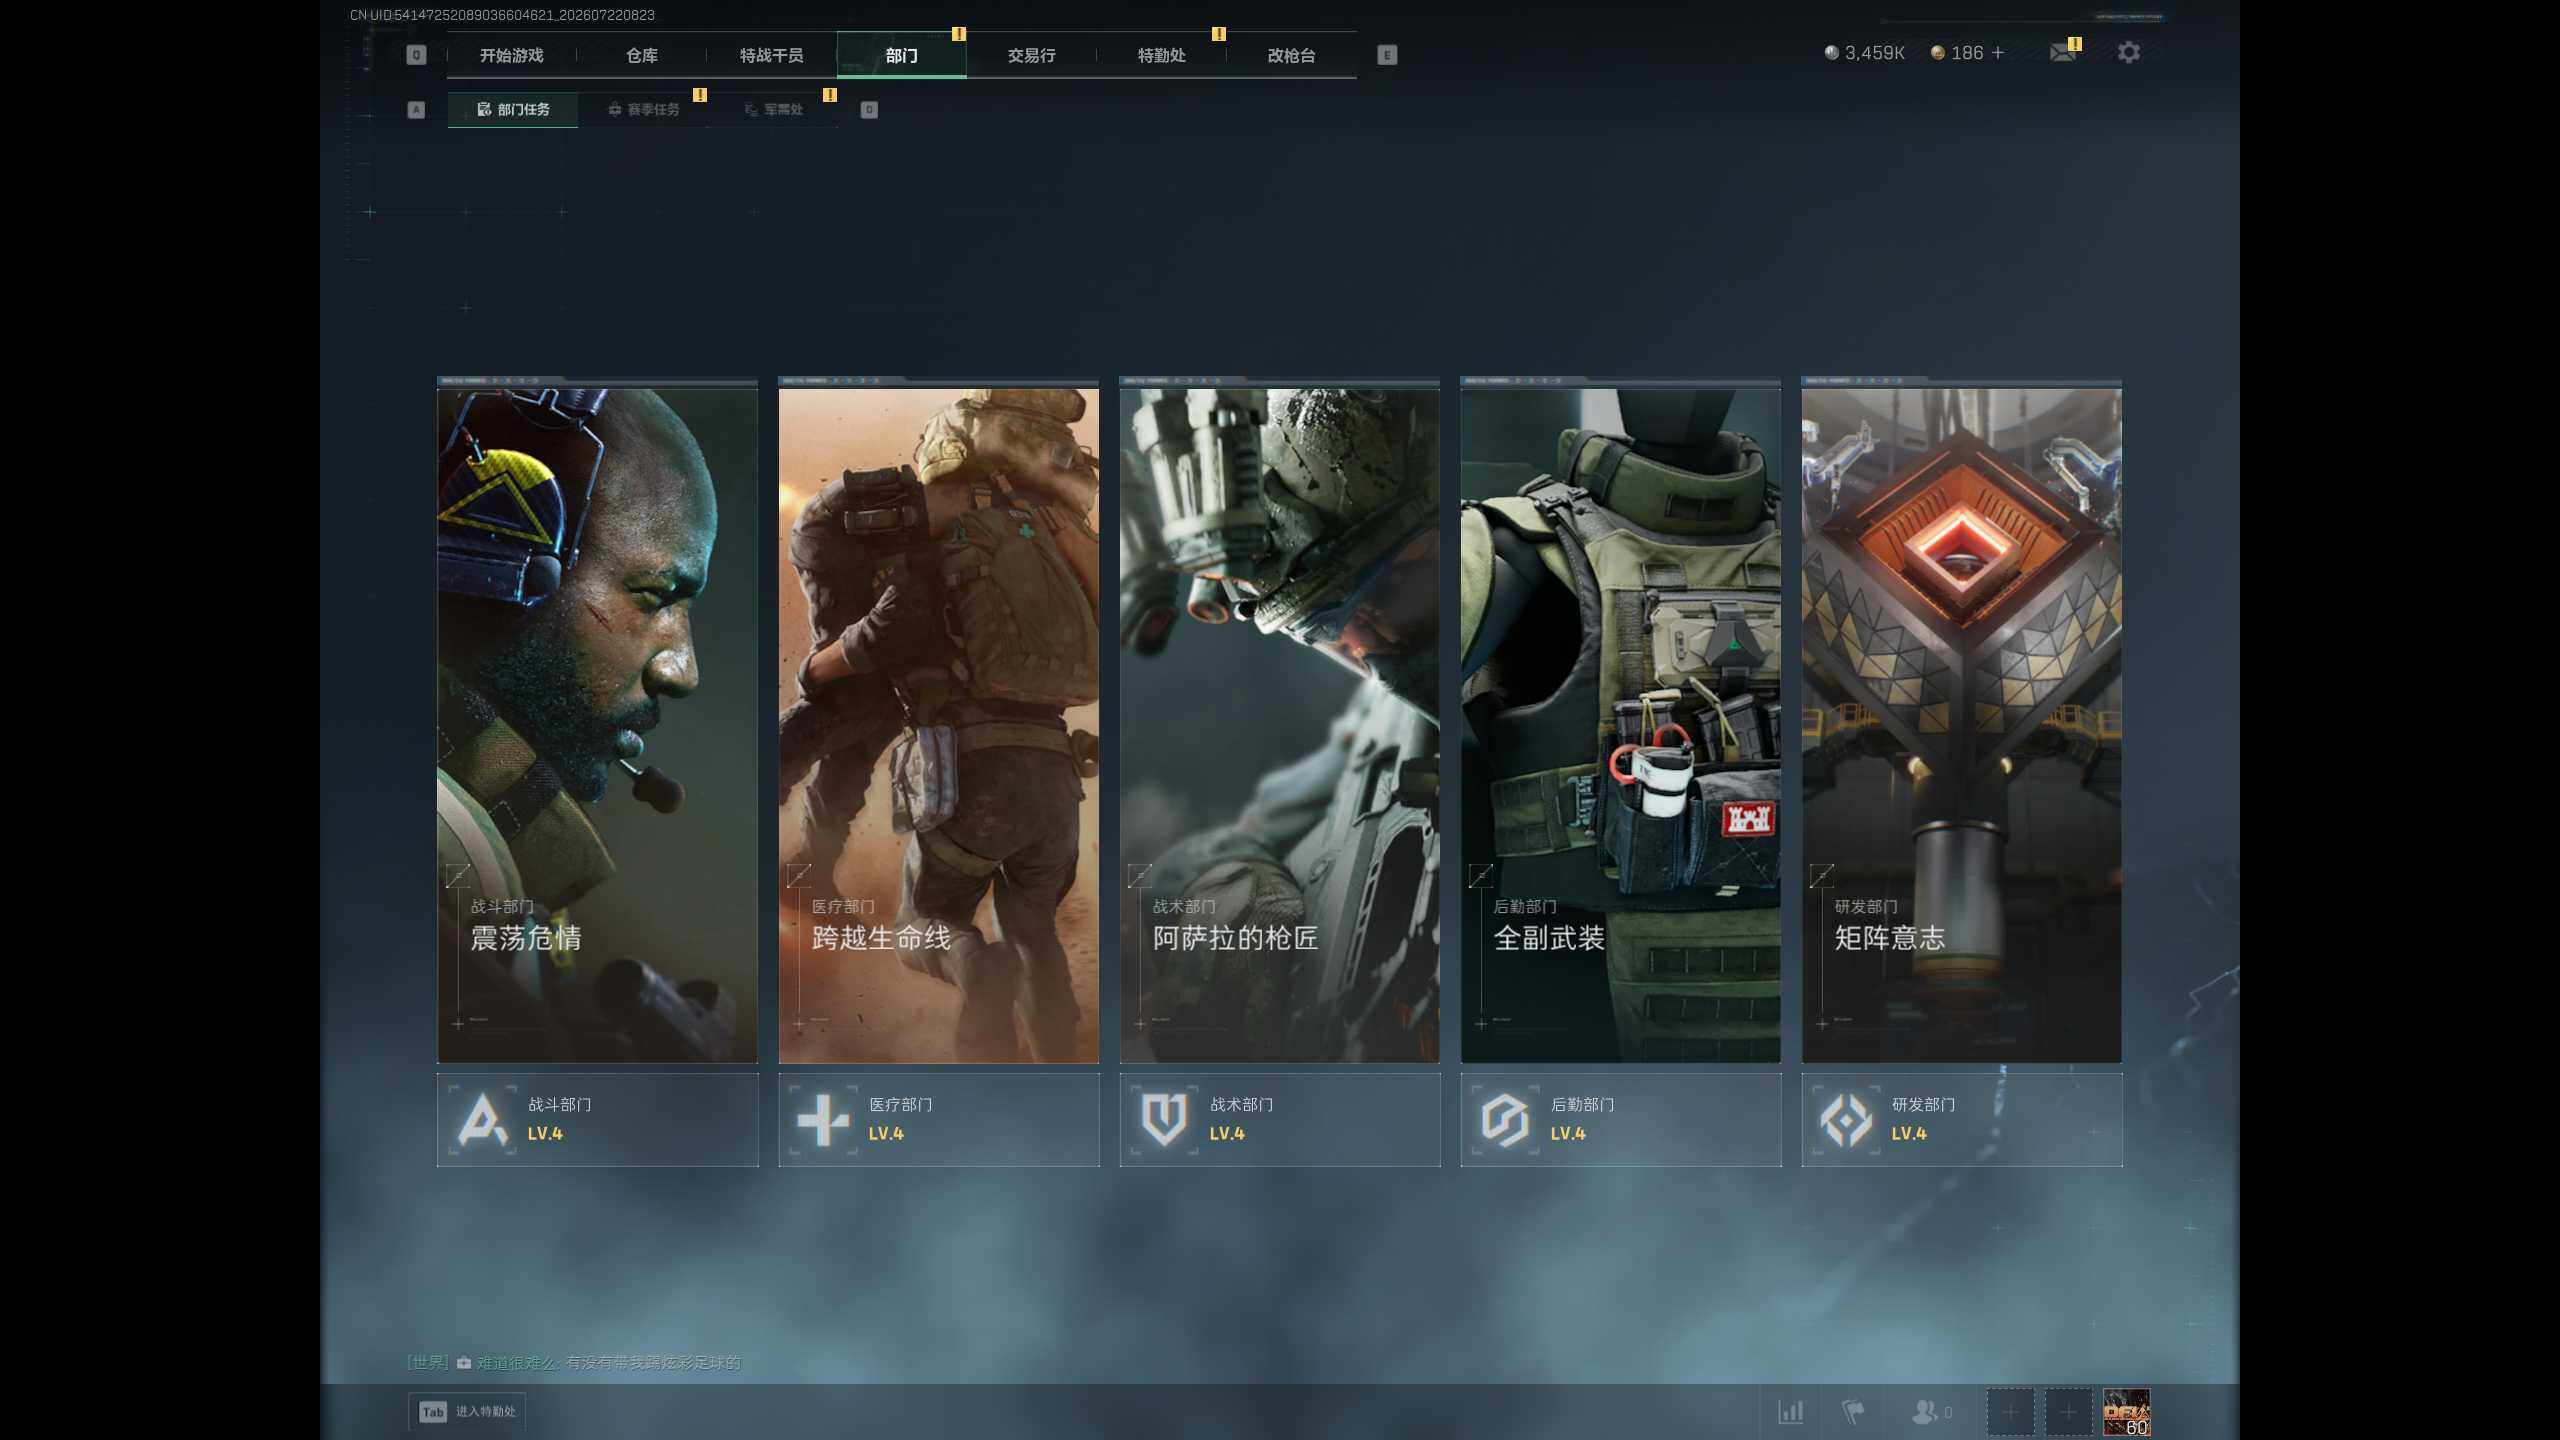Go to the 交易行 tab
Screen dimensions: 2560x1440
coord(1031,55)
